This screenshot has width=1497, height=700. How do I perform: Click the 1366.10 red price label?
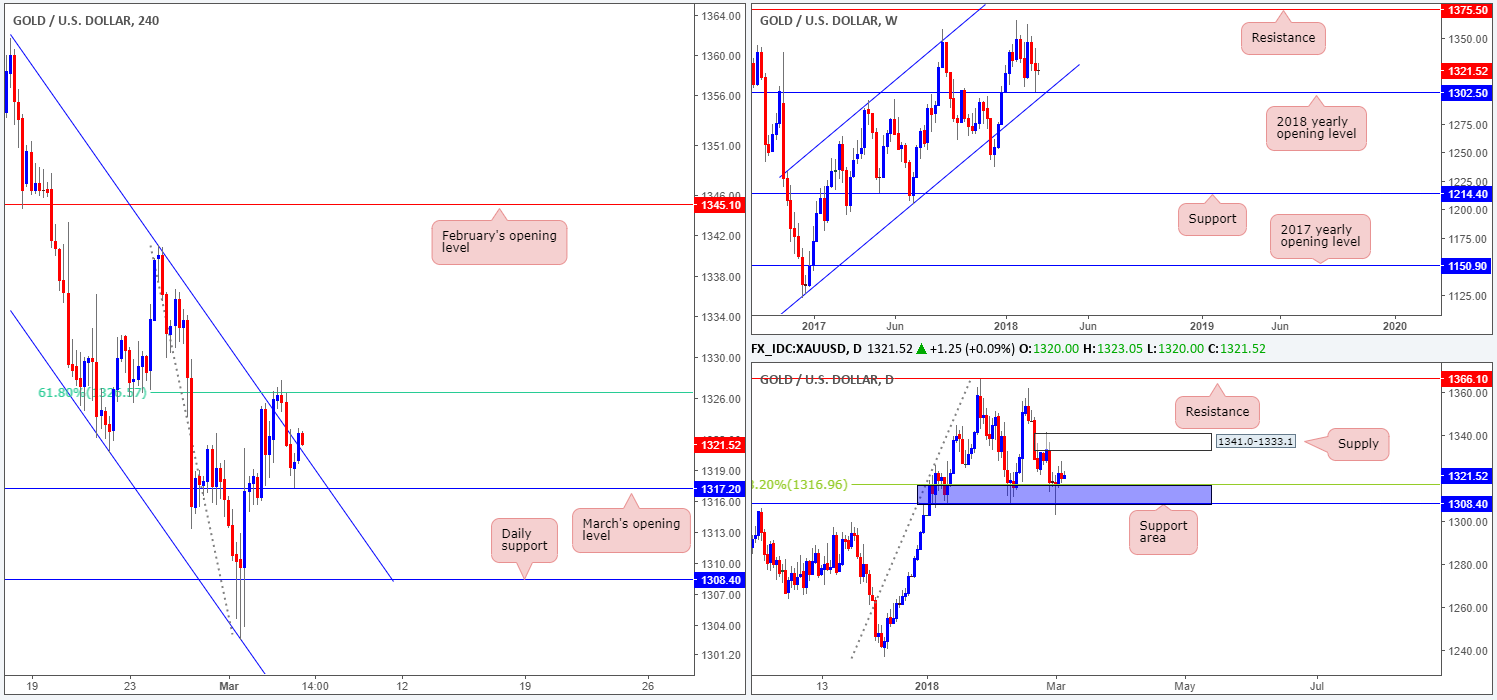point(1465,379)
